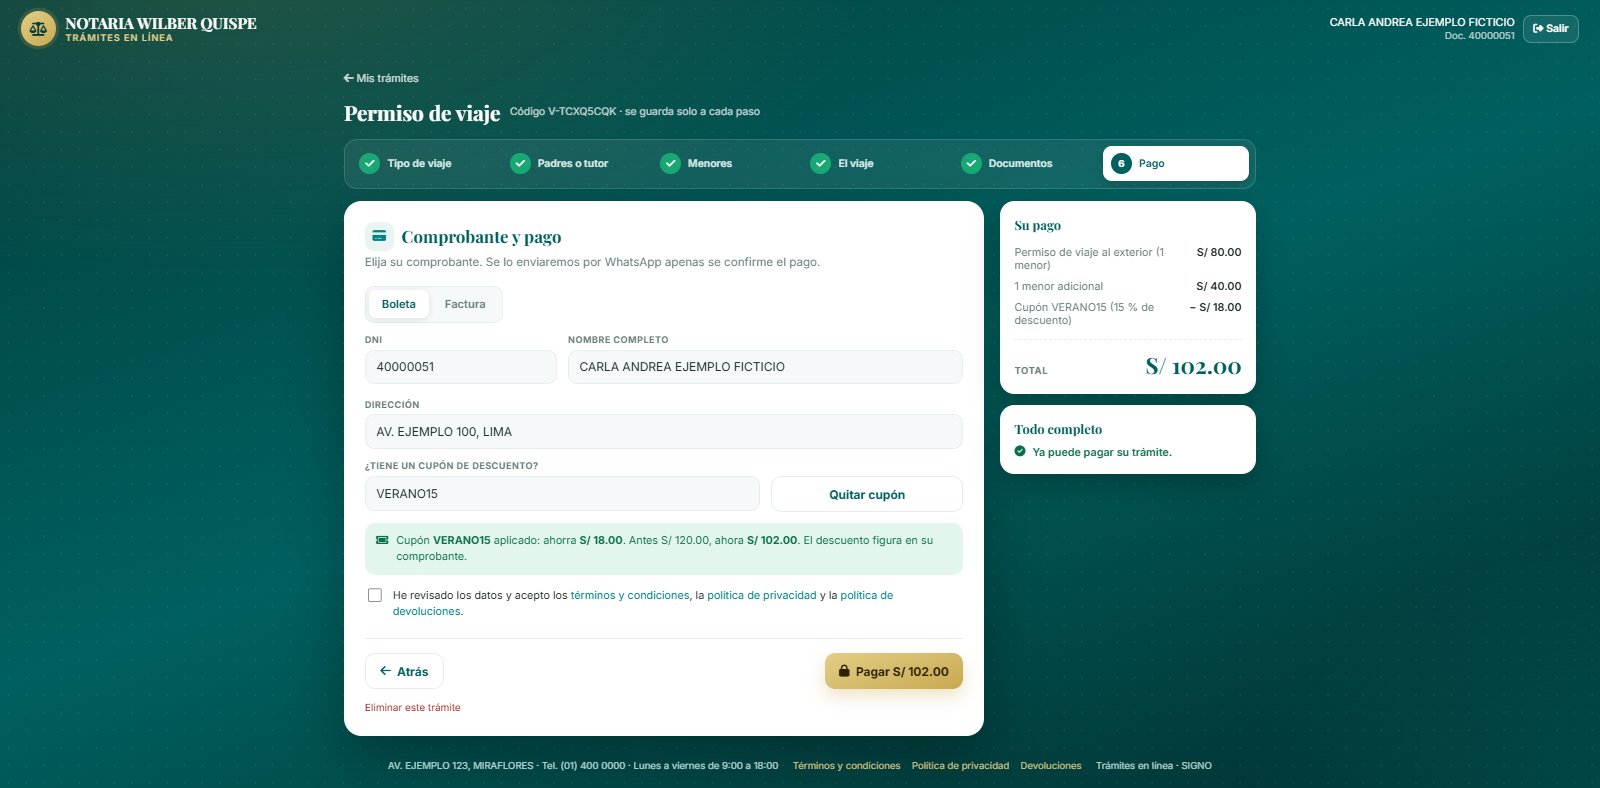1600x788 pixels.
Task: Click the credit card icon beside Comprobante y pago
Action: coord(379,236)
